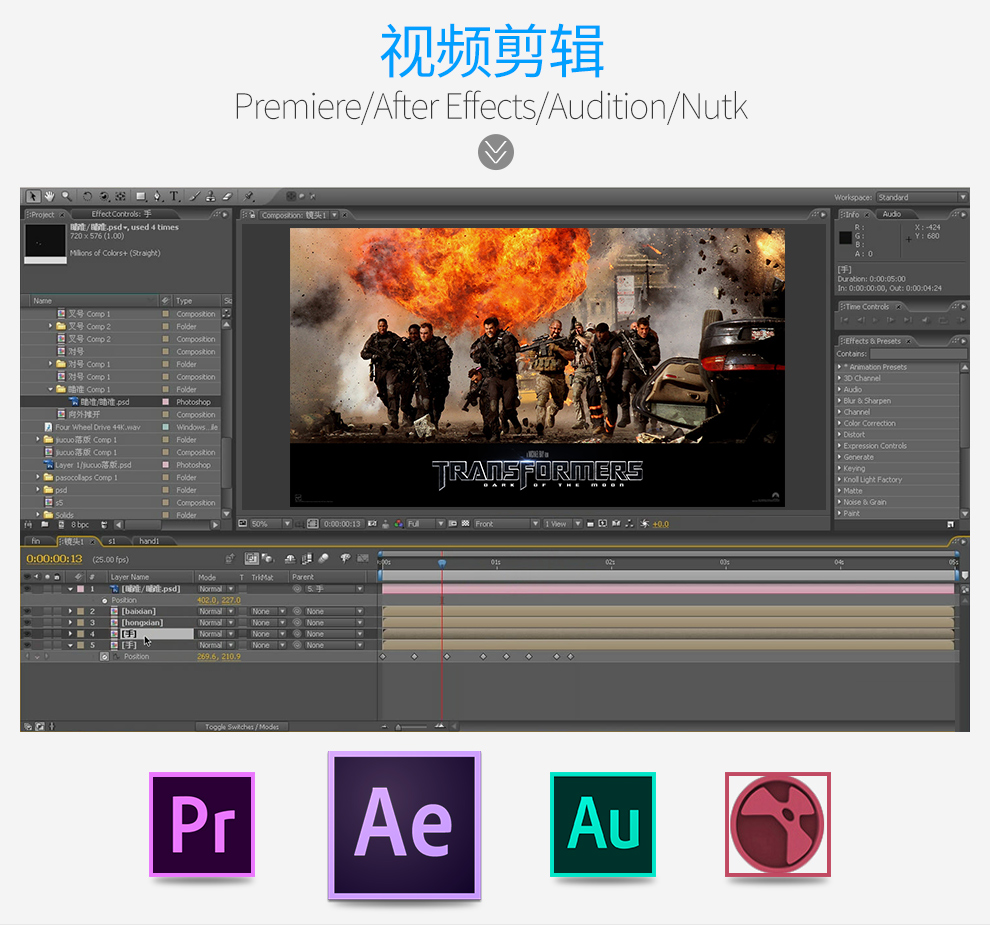Expand the hongxian layer properties
990x925 pixels.
[x=71, y=623]
